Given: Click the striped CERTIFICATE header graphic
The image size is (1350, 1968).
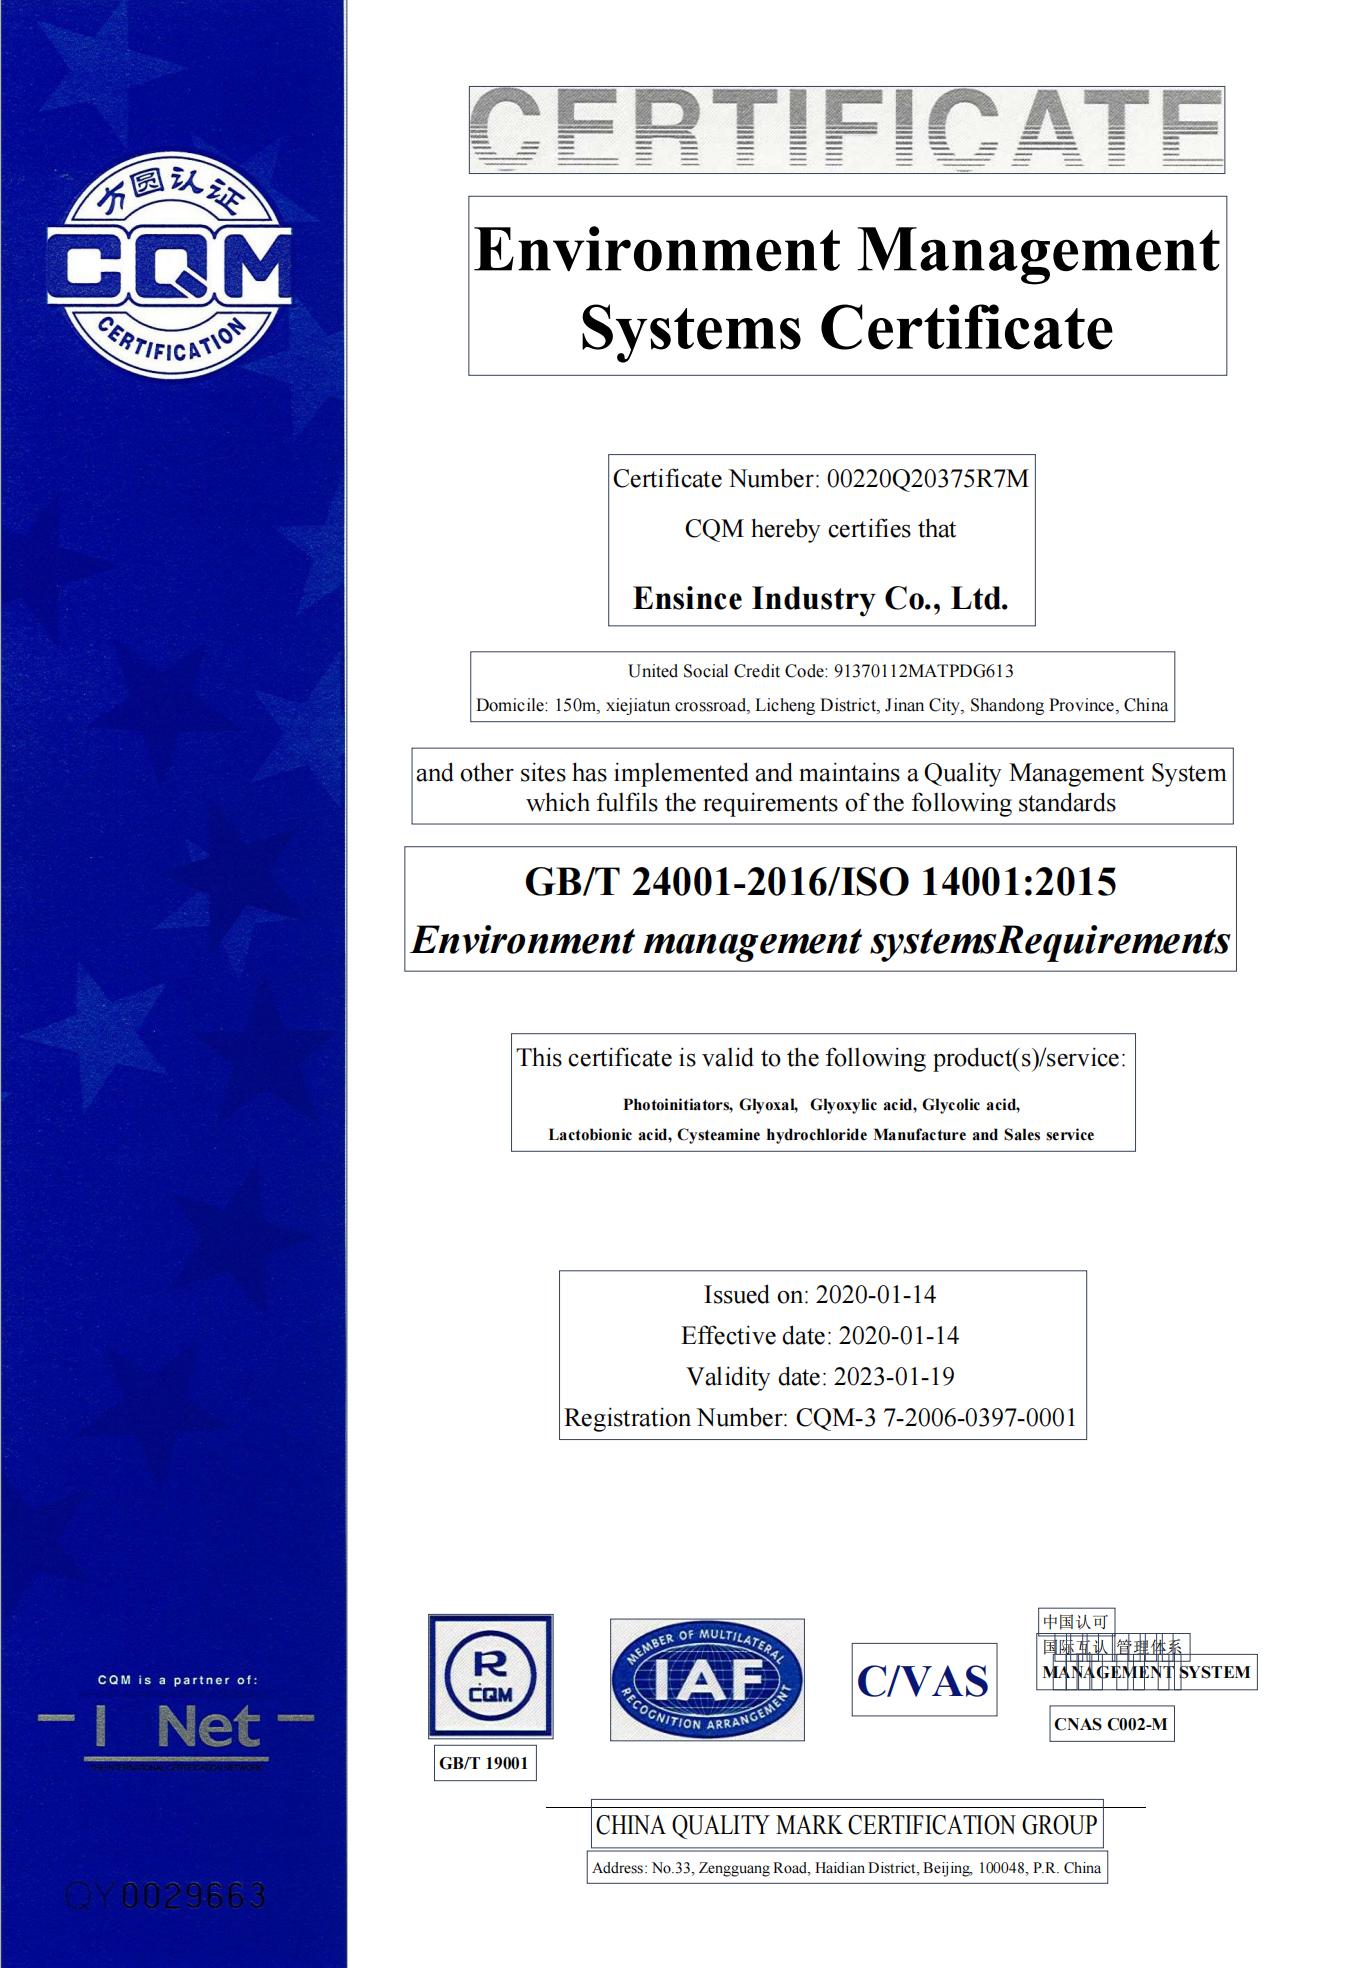Looking at the screenshot, I should pos(846,130).
